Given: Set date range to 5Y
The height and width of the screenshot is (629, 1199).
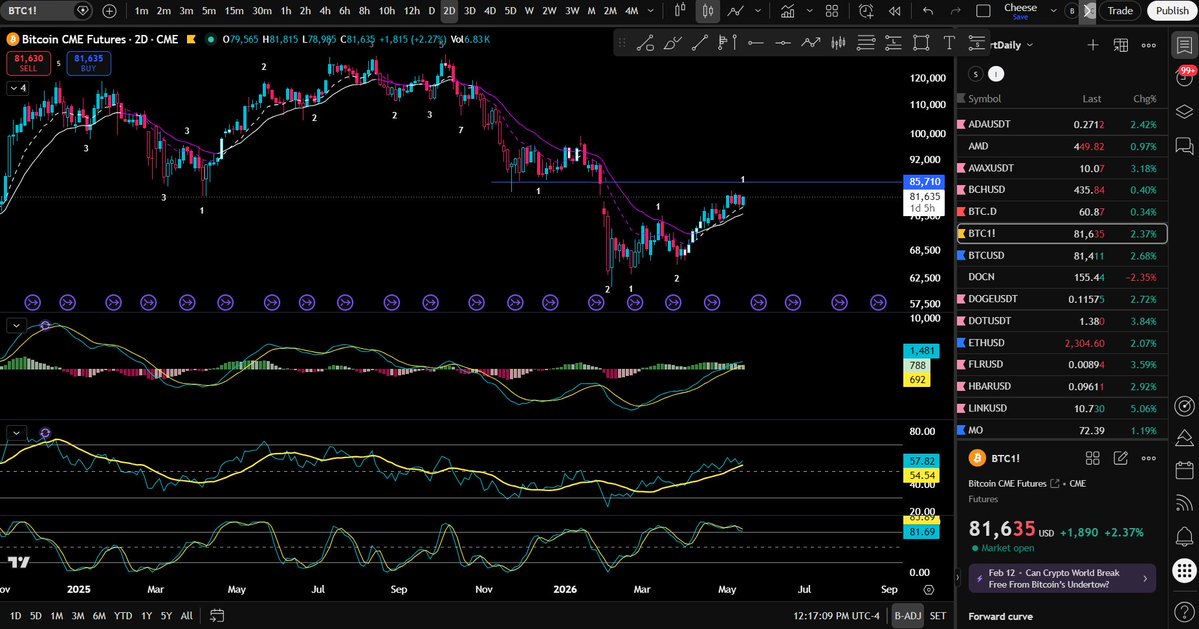Looking at the screenshot, I should [166, 615].
